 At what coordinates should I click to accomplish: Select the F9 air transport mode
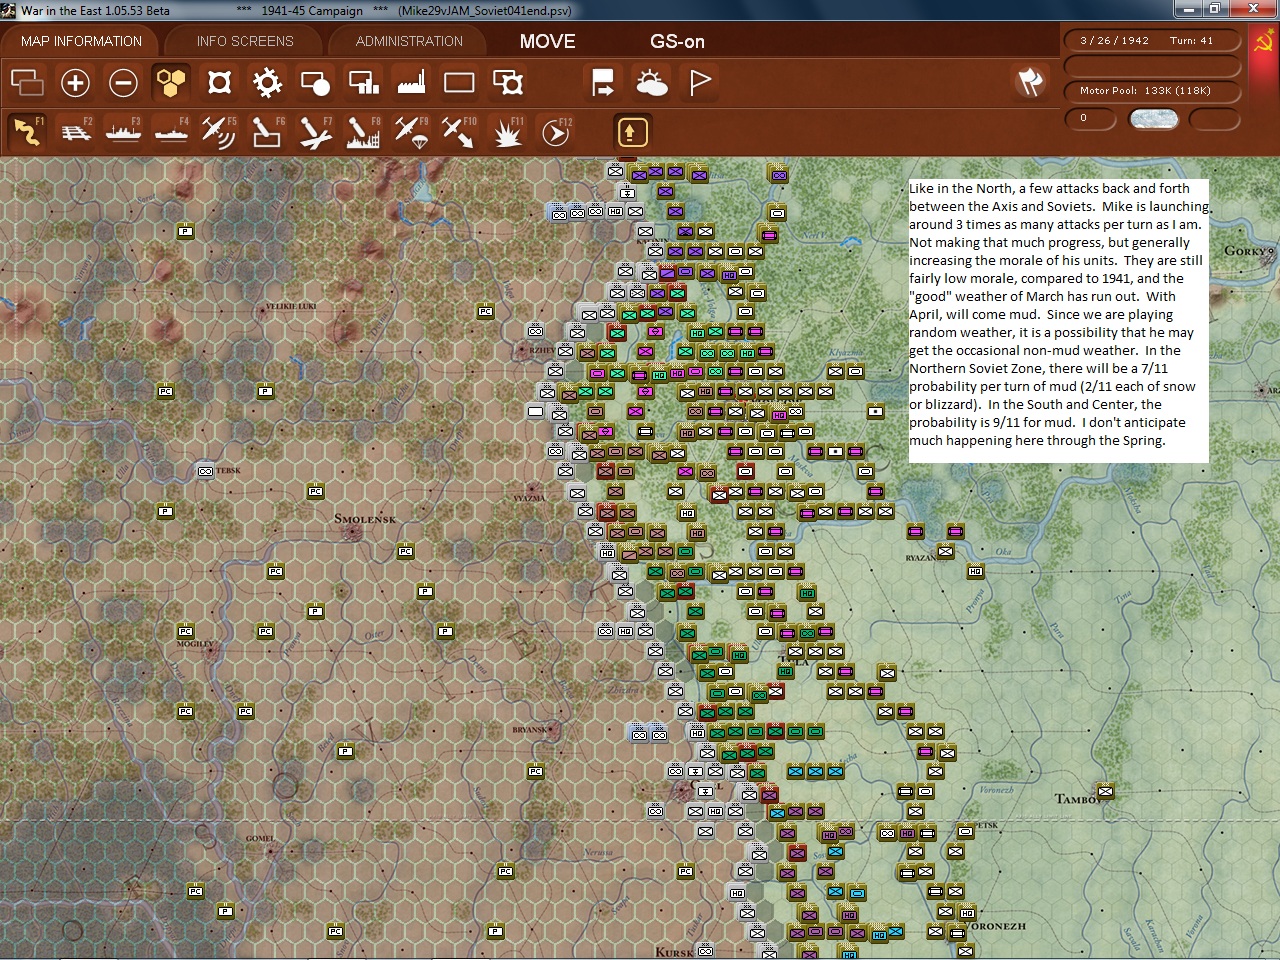tap(411, 131)
